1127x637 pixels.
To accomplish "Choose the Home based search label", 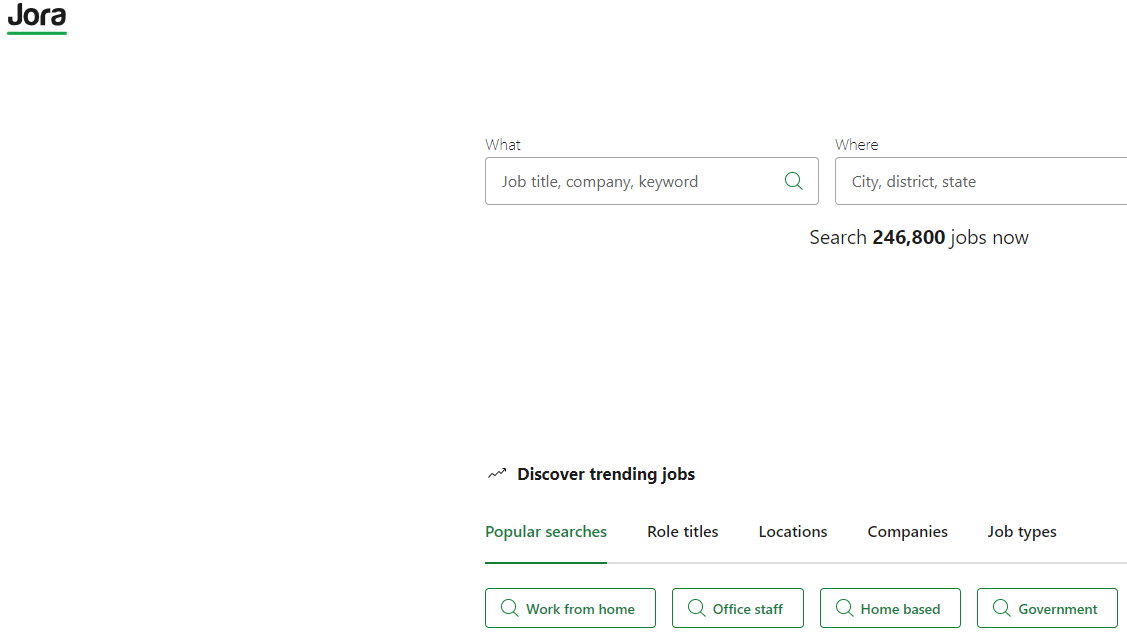I will 900,609.
